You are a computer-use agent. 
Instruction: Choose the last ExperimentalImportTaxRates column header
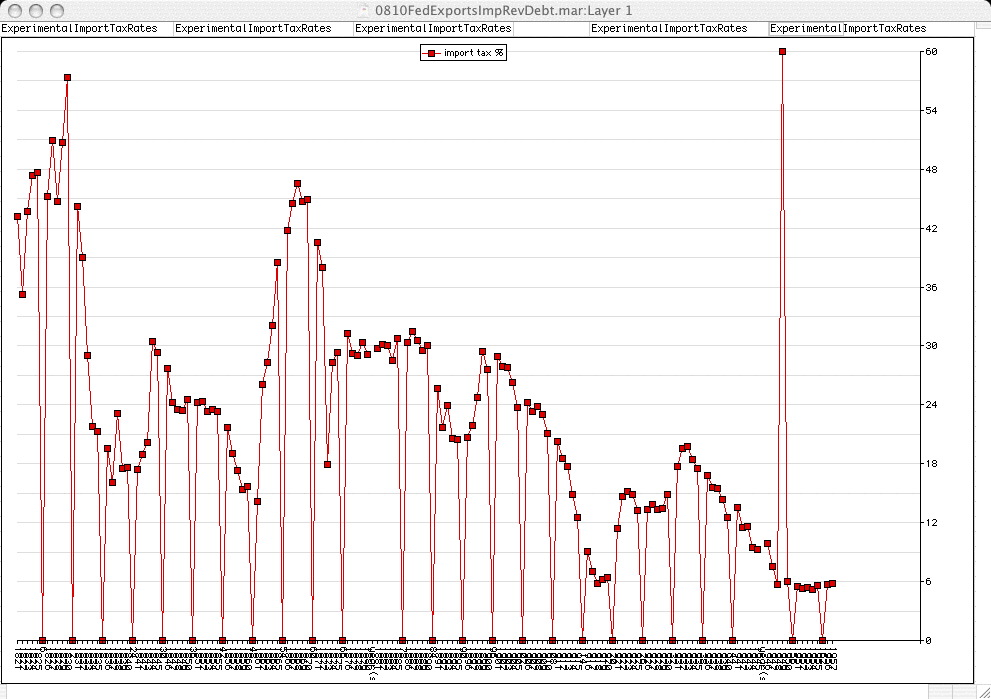coord(848,29)
